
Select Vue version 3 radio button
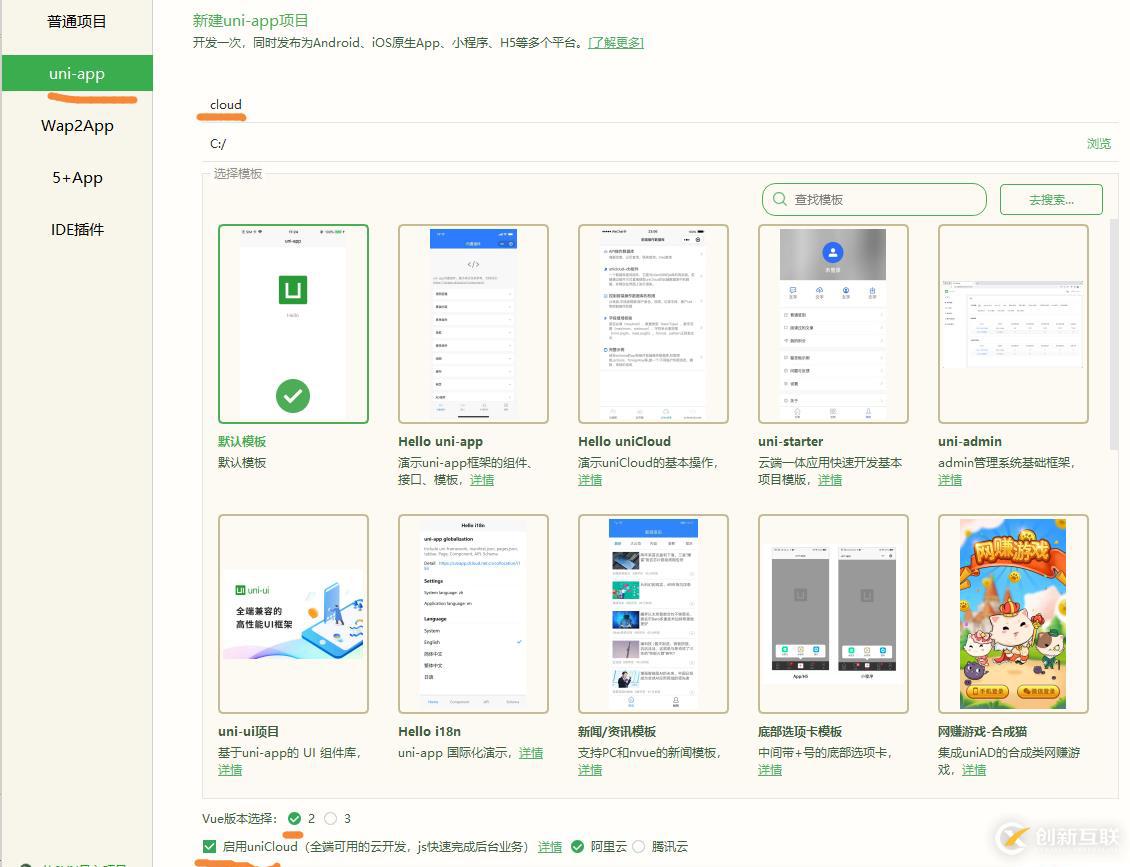(x=330, y=818)
